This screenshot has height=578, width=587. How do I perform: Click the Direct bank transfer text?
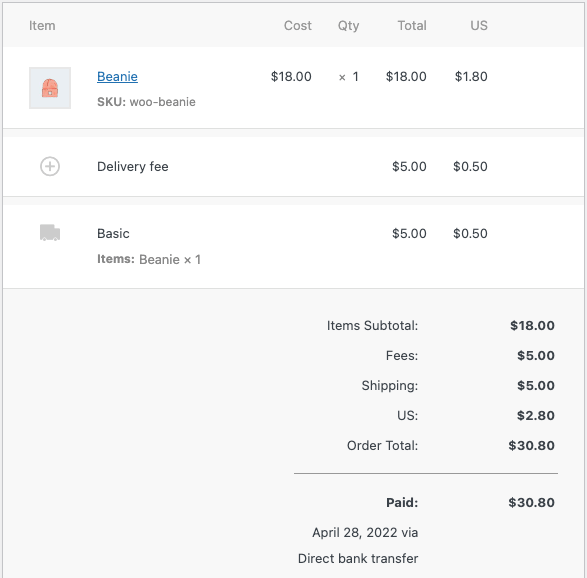click(358, 559)
